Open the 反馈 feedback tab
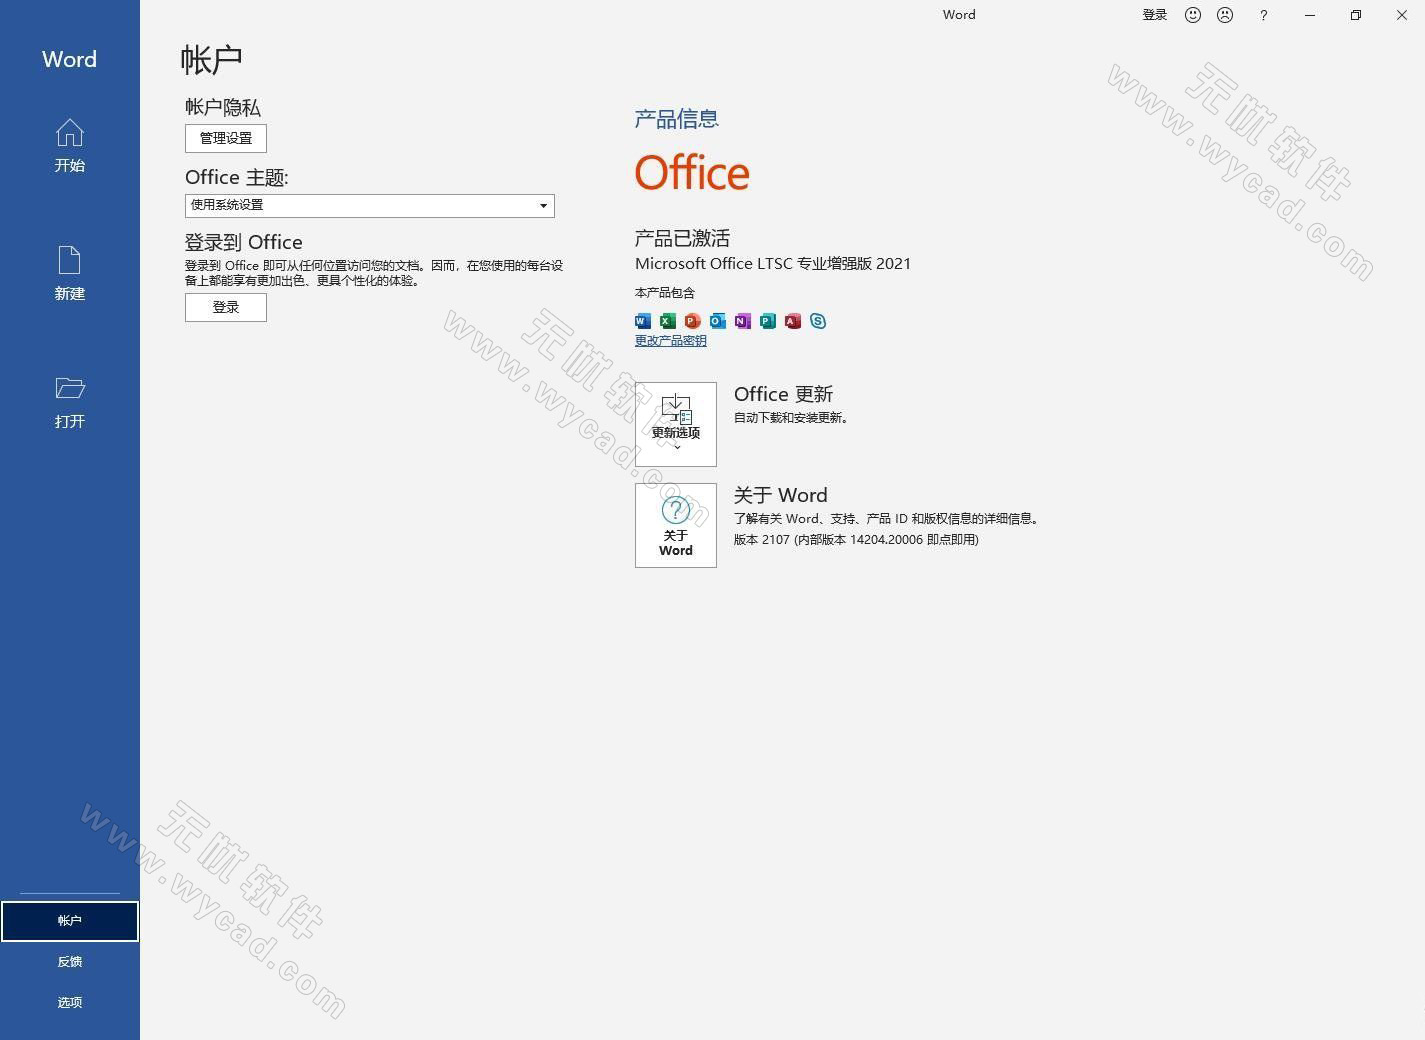Viewport: 1425px width, 1040px height. 70,962
